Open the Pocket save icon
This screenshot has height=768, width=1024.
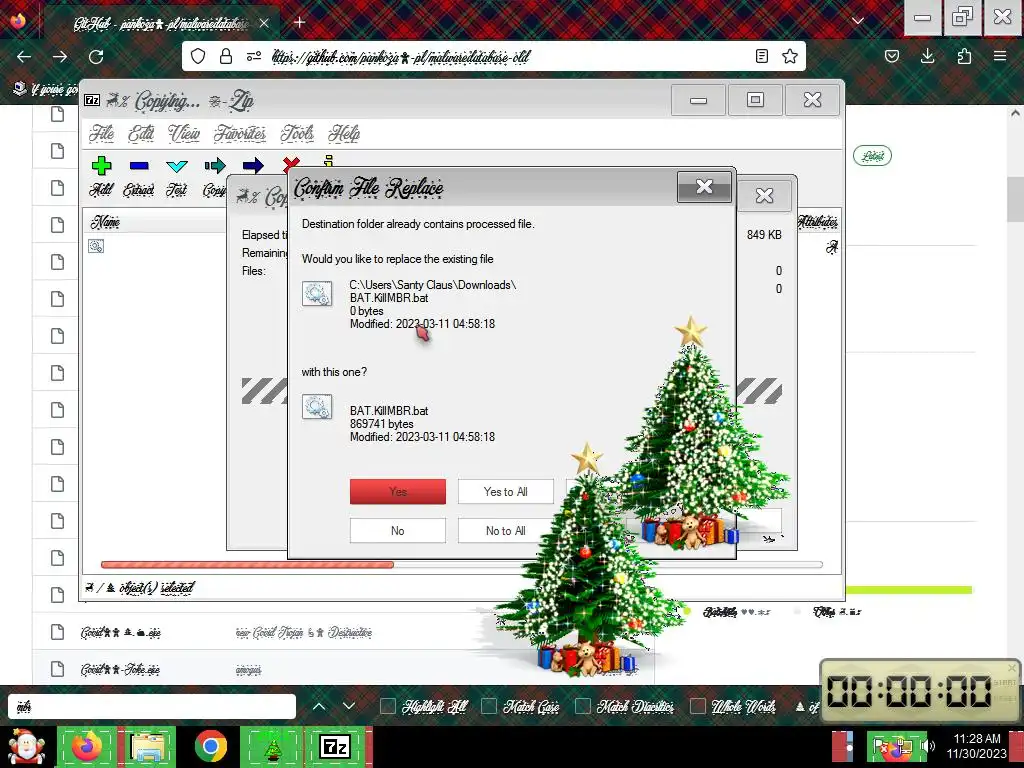[892, 56]
